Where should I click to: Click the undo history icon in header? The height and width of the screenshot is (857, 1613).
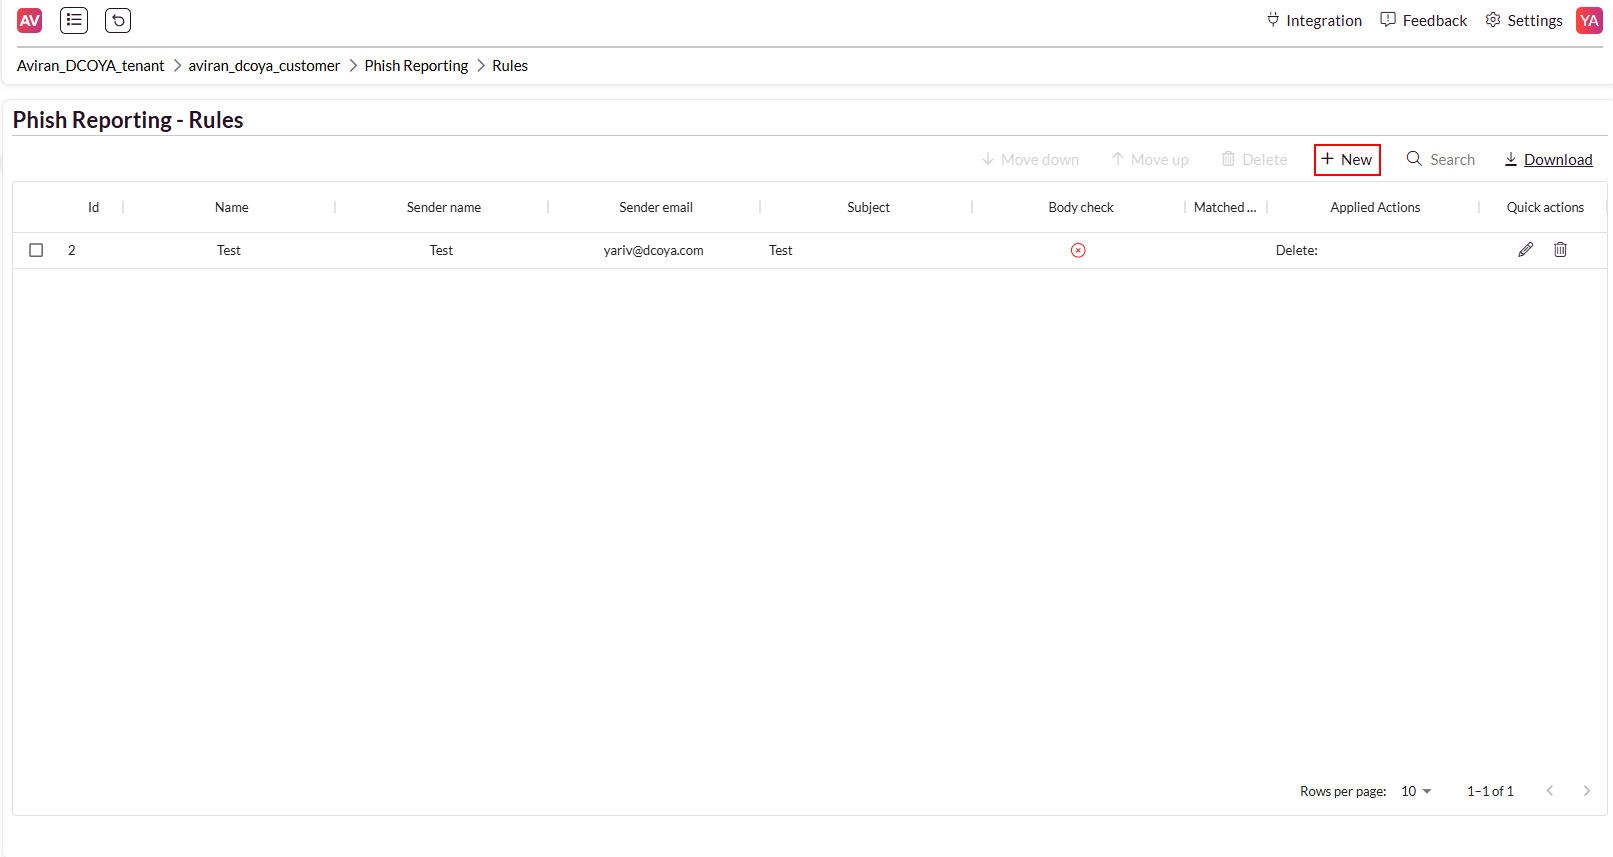pyautogui.click(x=118, y=20)
